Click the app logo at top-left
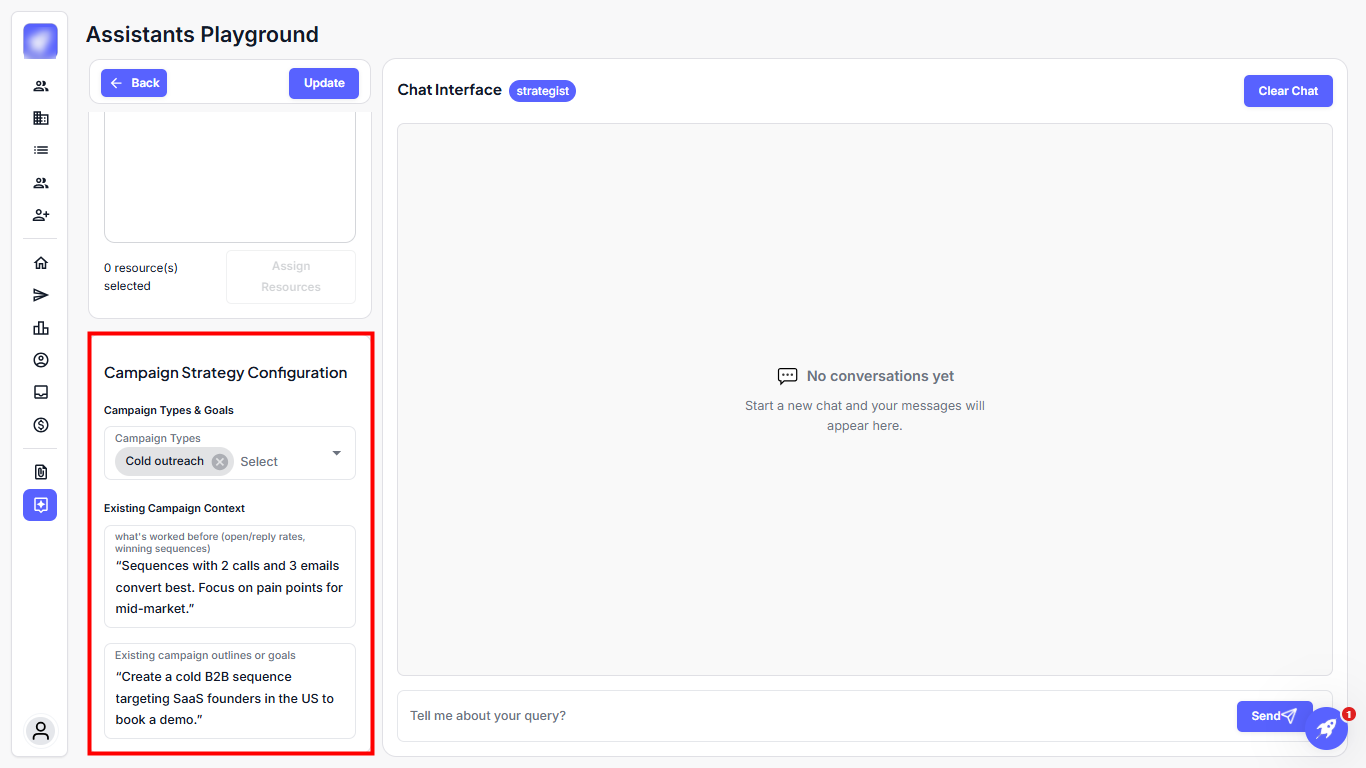 41,41
